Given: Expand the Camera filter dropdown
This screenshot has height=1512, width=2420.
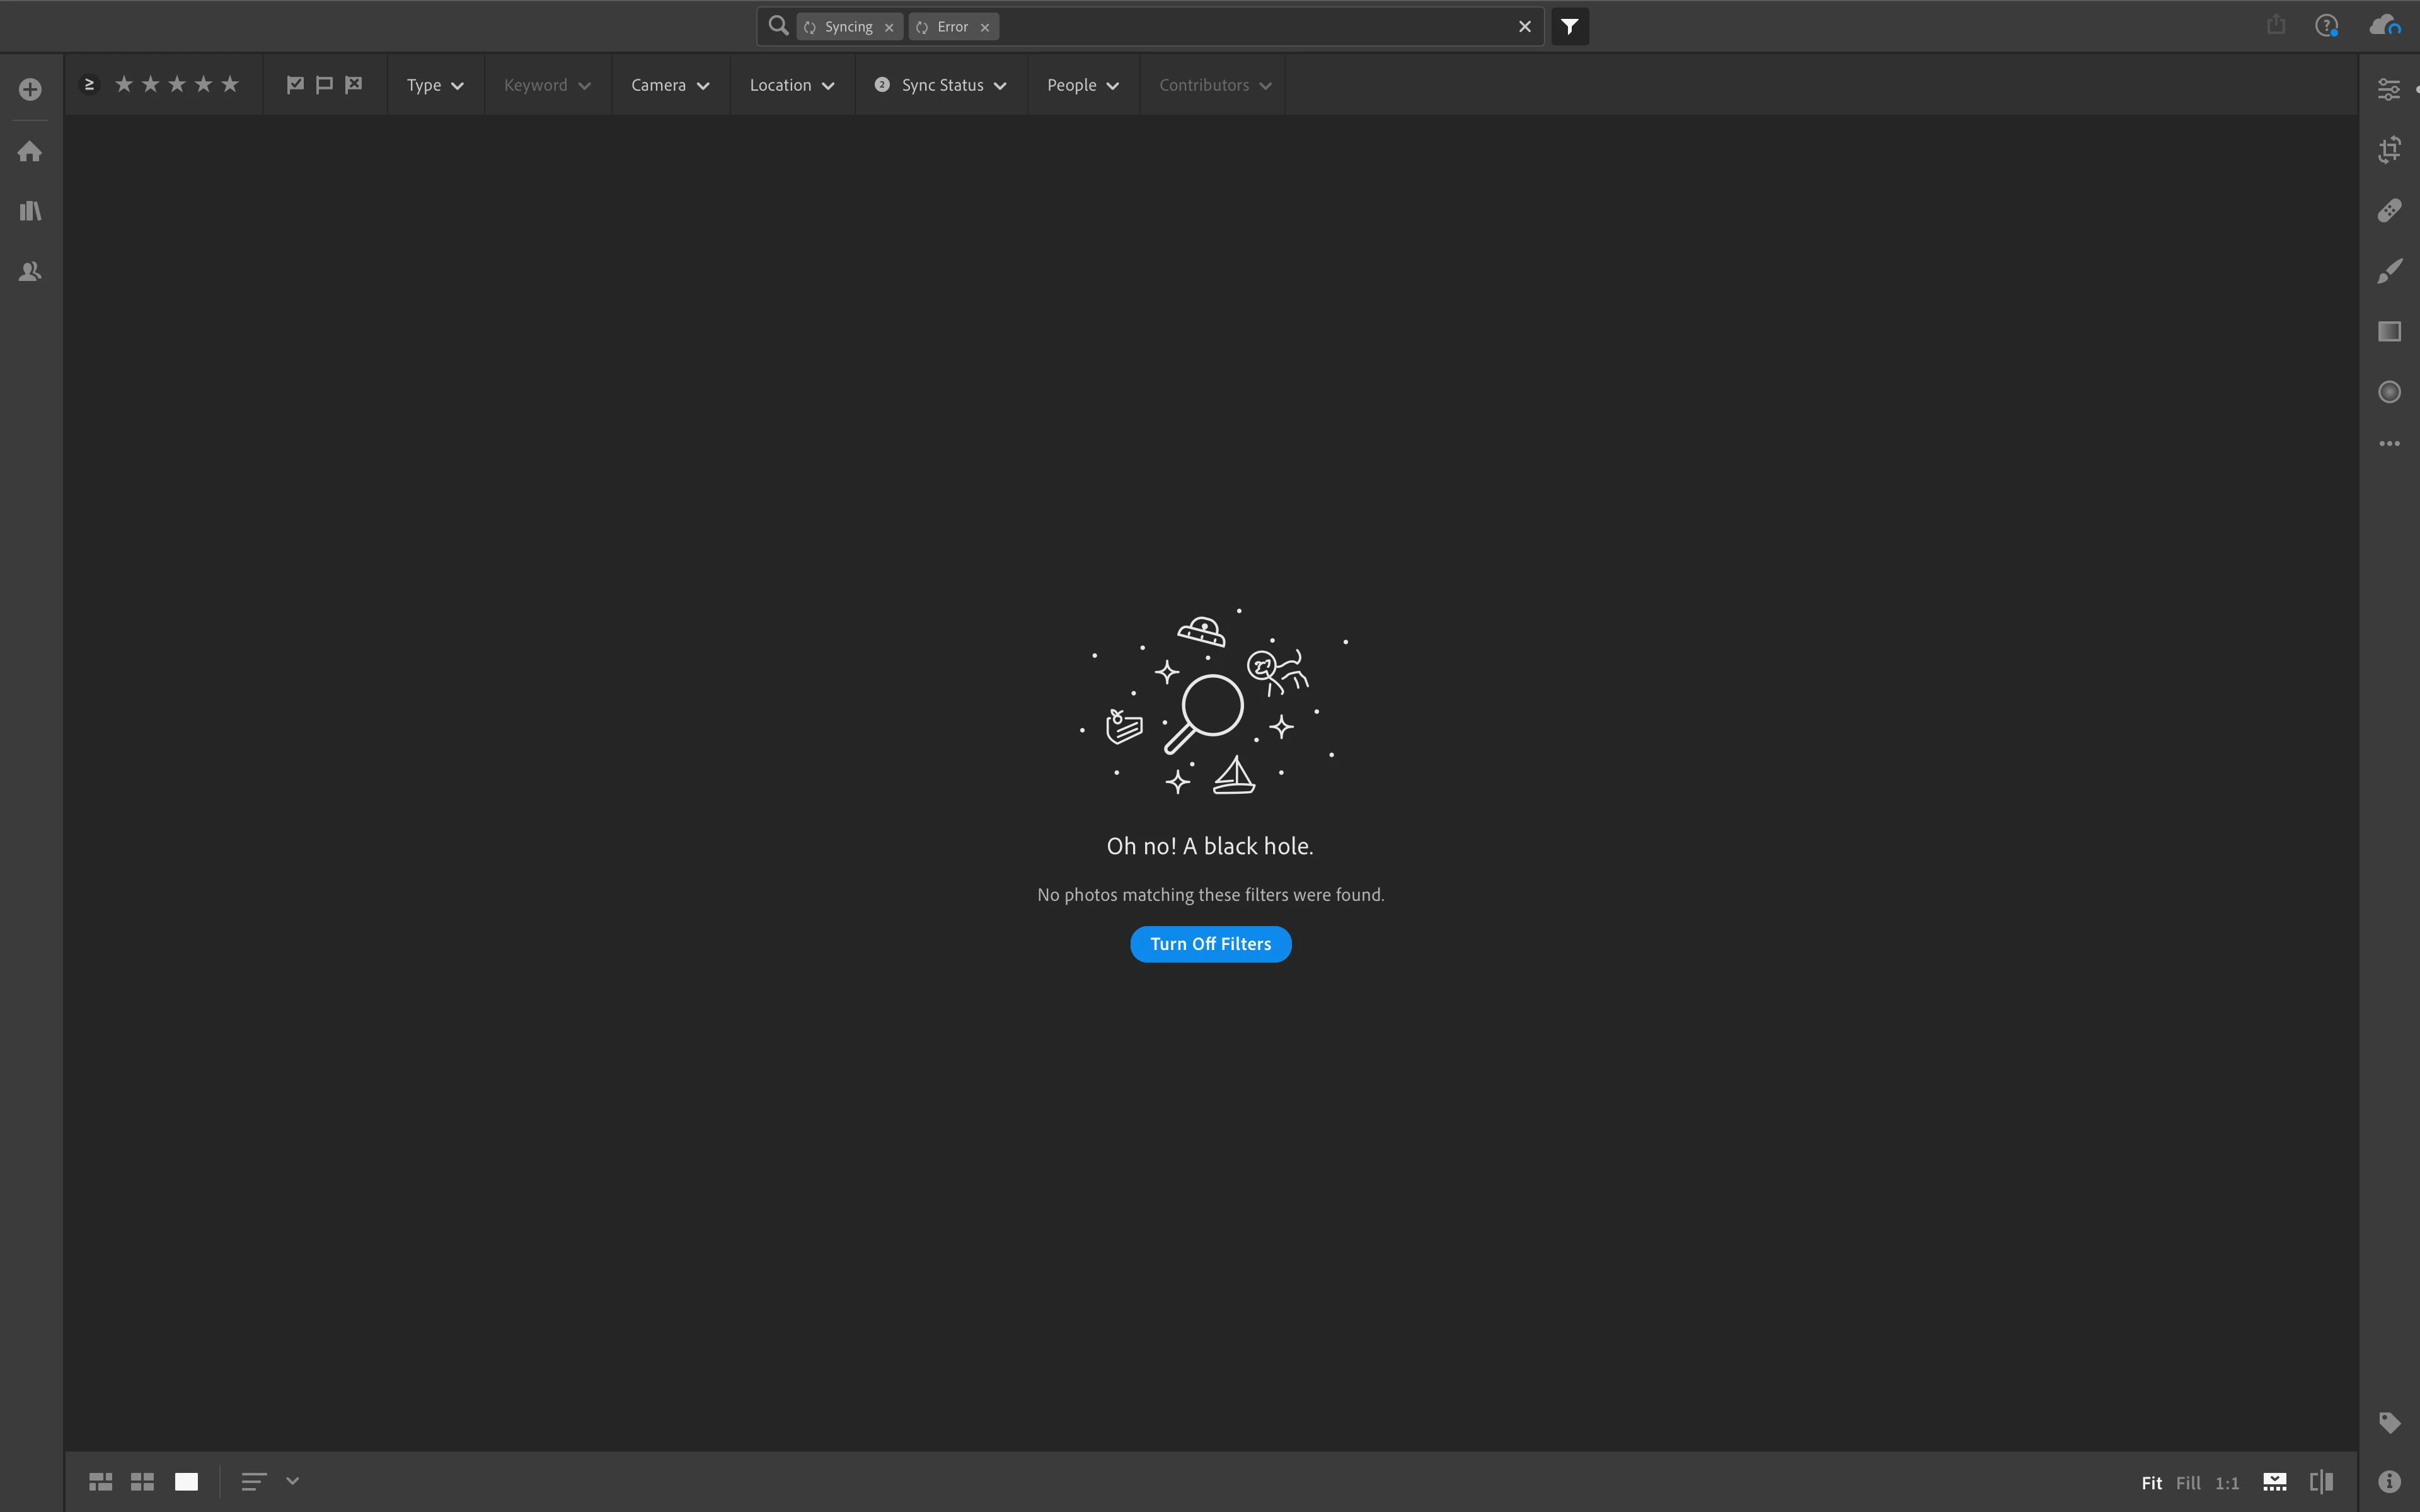Looking at the screenshot, I should 670,85.
